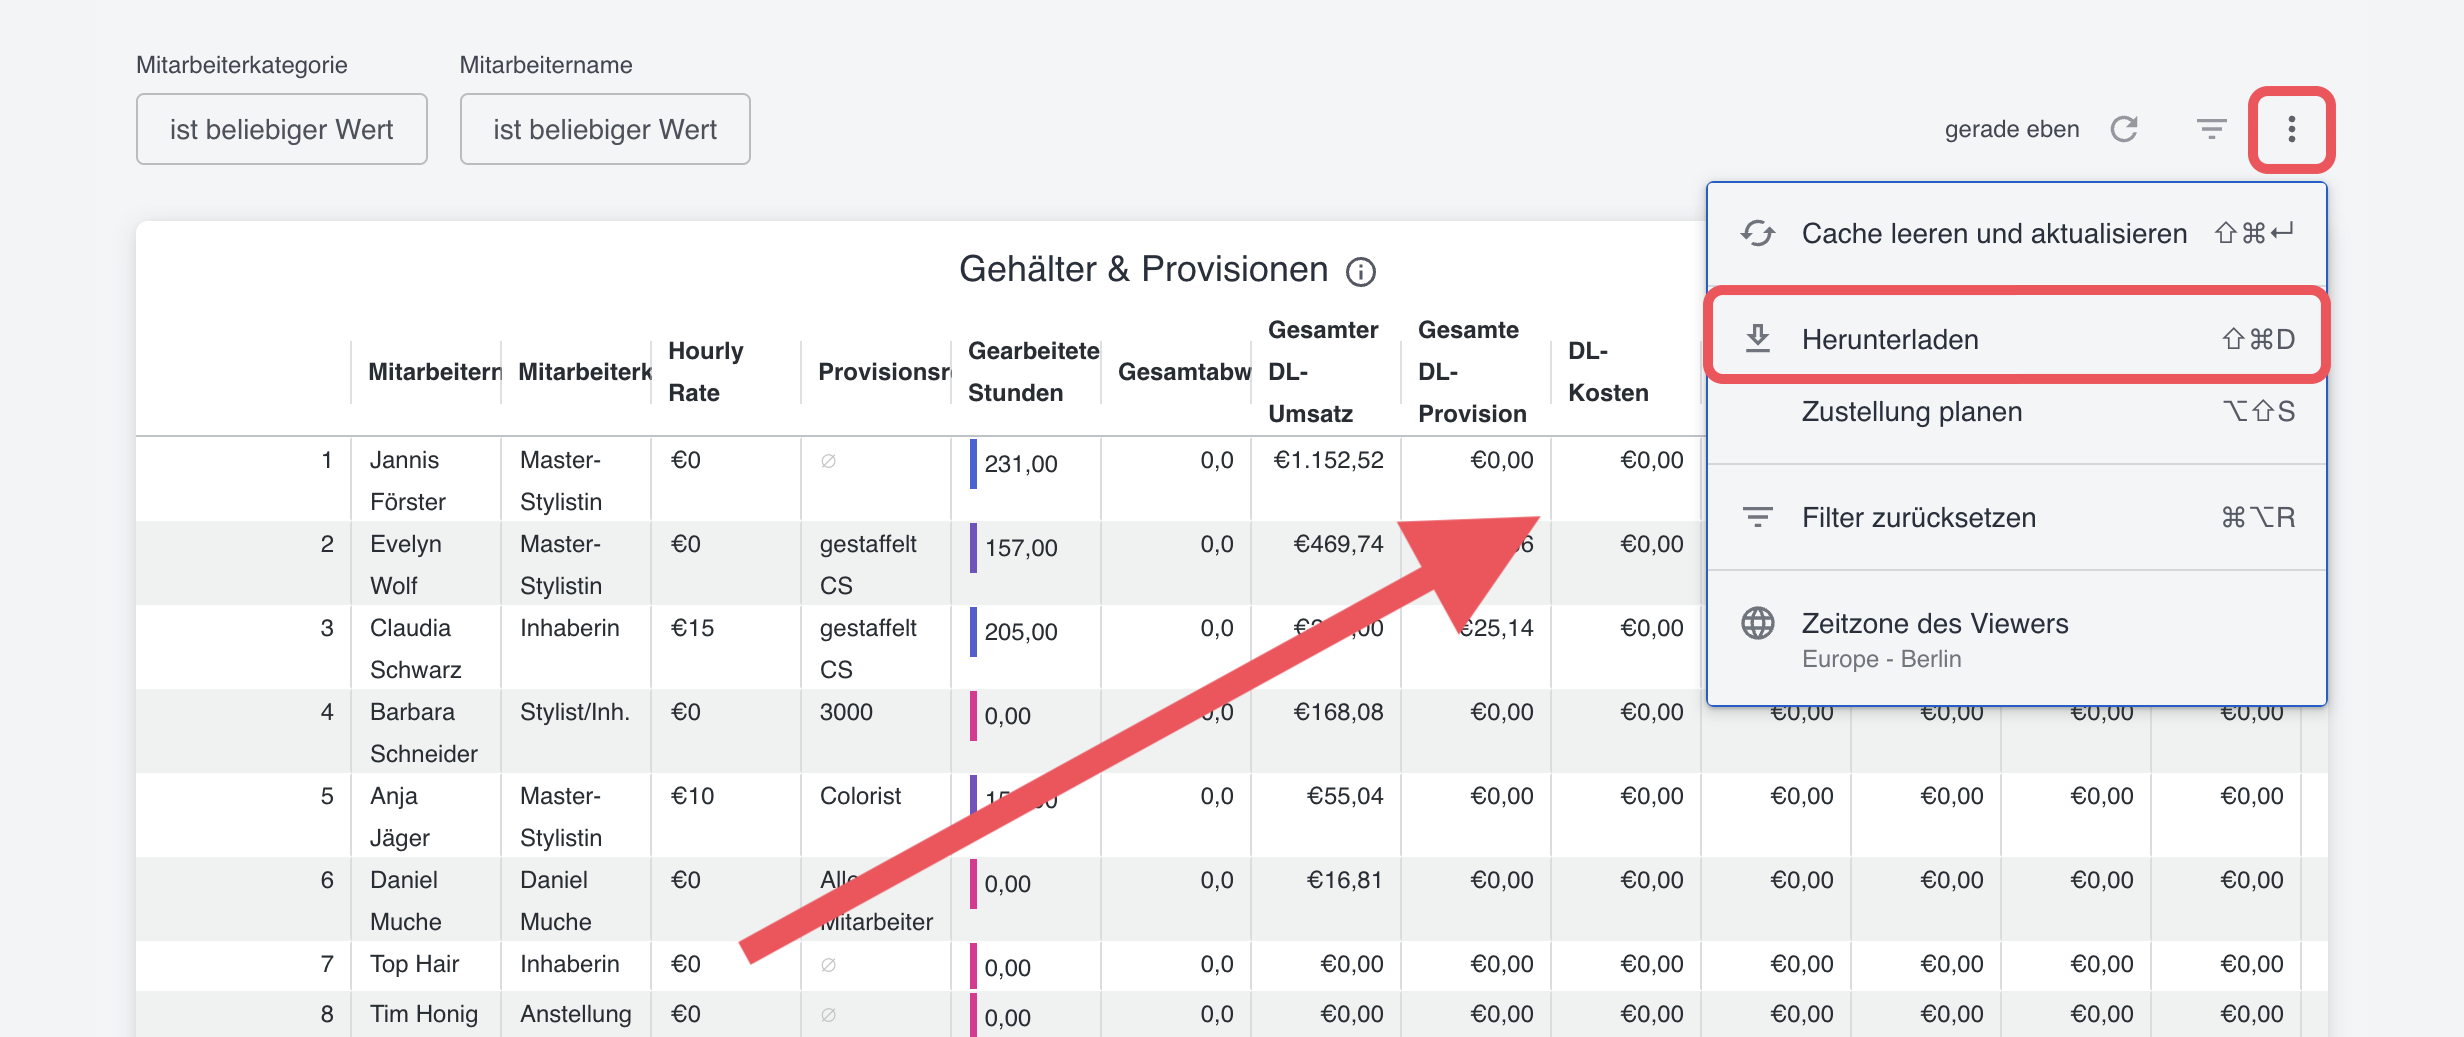The height and width of the screenshot is (1037, 2464).
Task: Click the employee-name column header 'Mitarbeitern'
Action: (425, 372)
